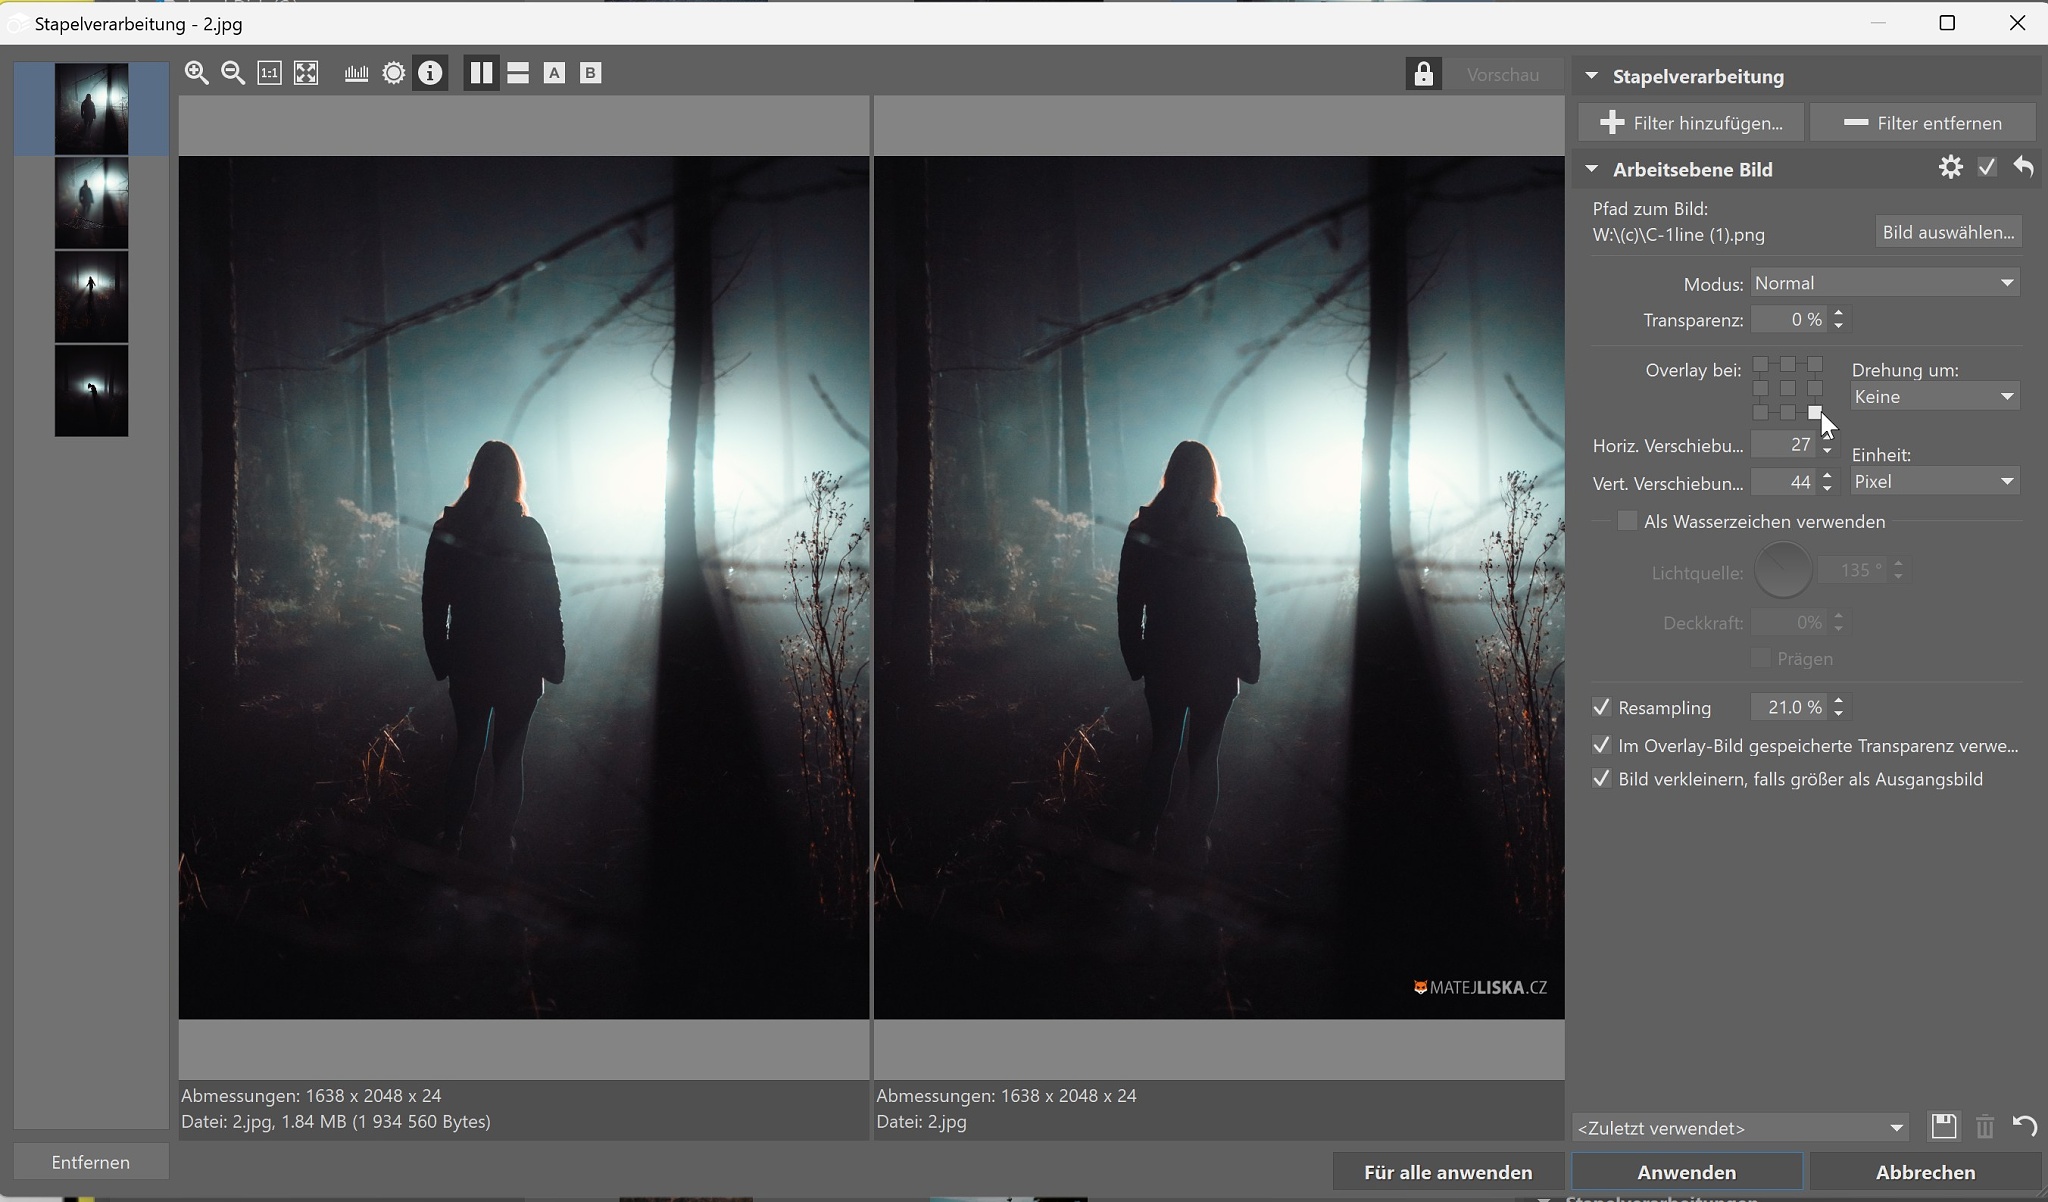Toggle the image information icon
Image resolution: width=2048 pixels, height=1202 pixels.
430,73
